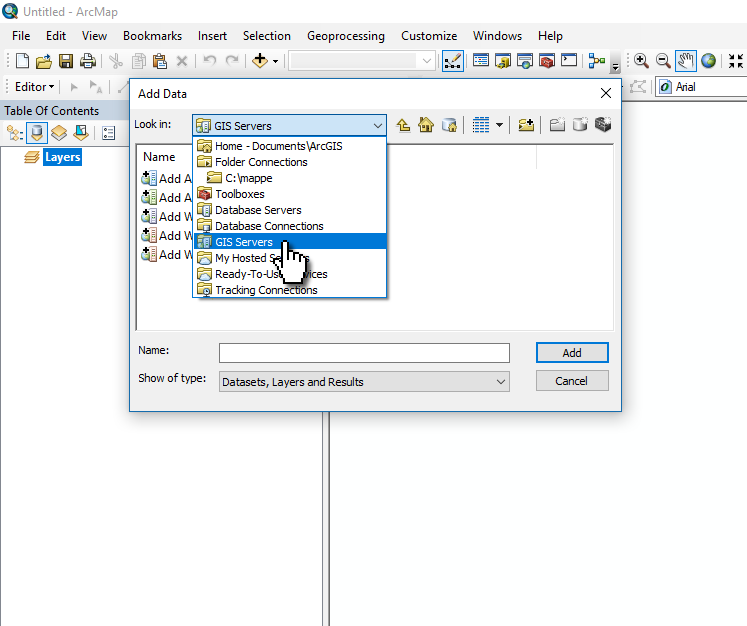
Task: Choose C:\mappe folder in Look in list
Action: pos(290,178)
